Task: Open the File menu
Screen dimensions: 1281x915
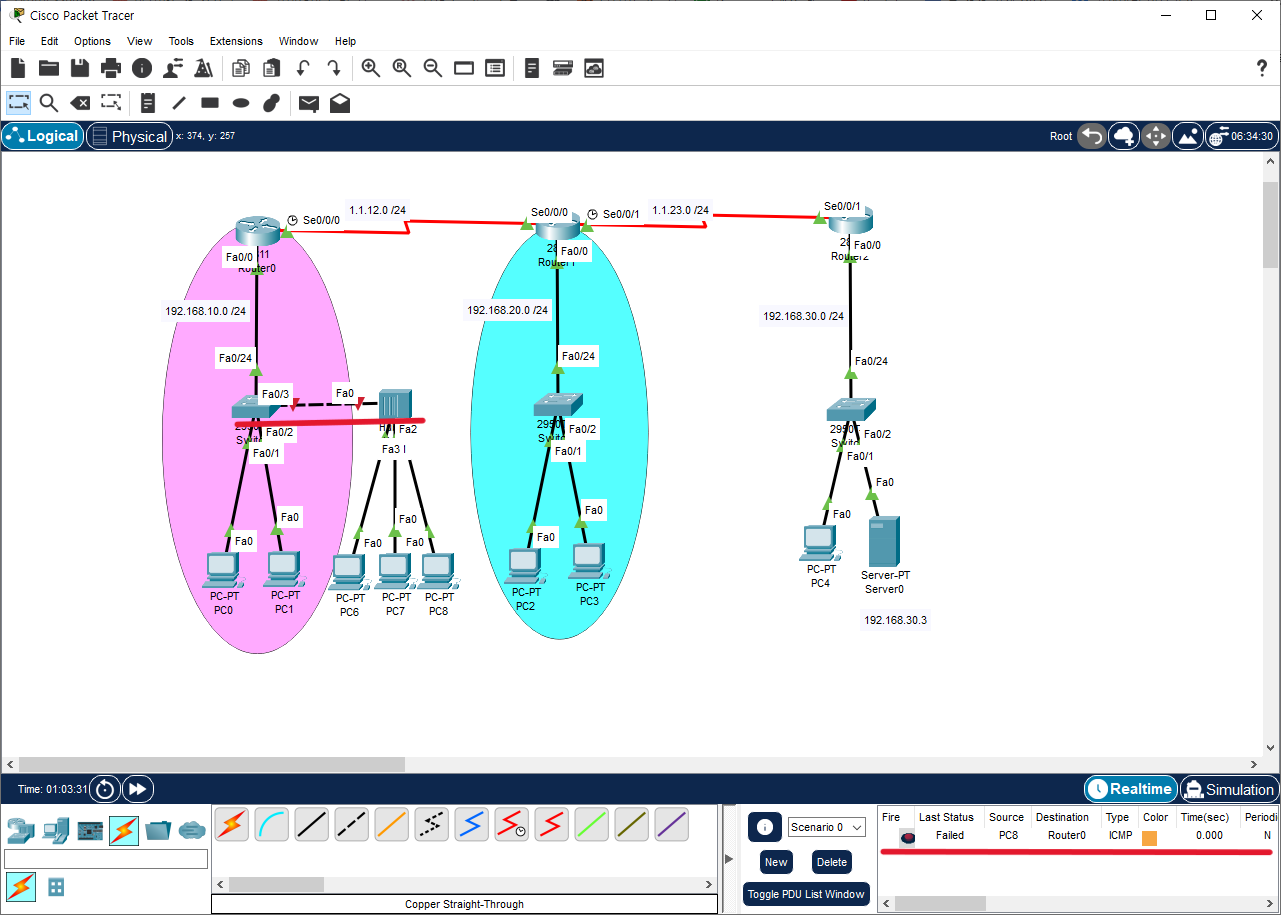Action: coord(17,41)
